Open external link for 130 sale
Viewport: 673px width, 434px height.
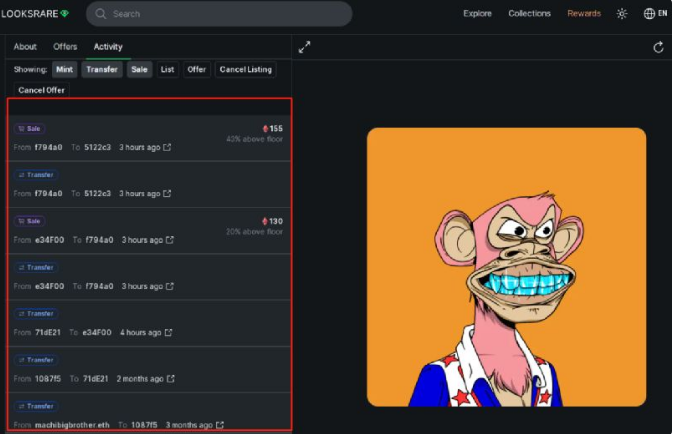170,240
